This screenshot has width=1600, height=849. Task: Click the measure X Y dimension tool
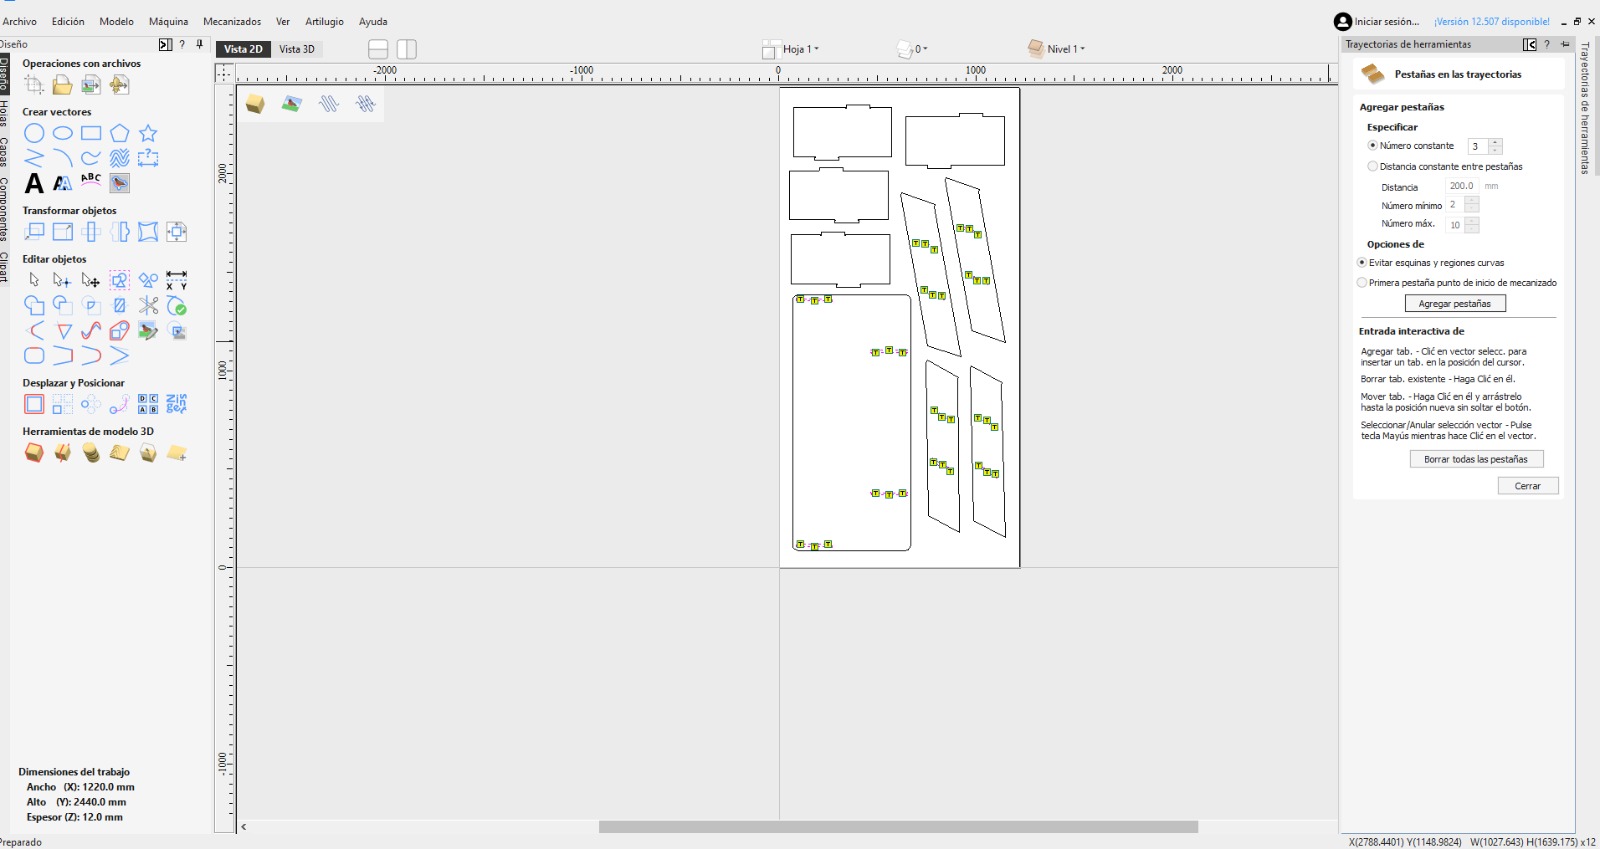(x=176, y=280)
